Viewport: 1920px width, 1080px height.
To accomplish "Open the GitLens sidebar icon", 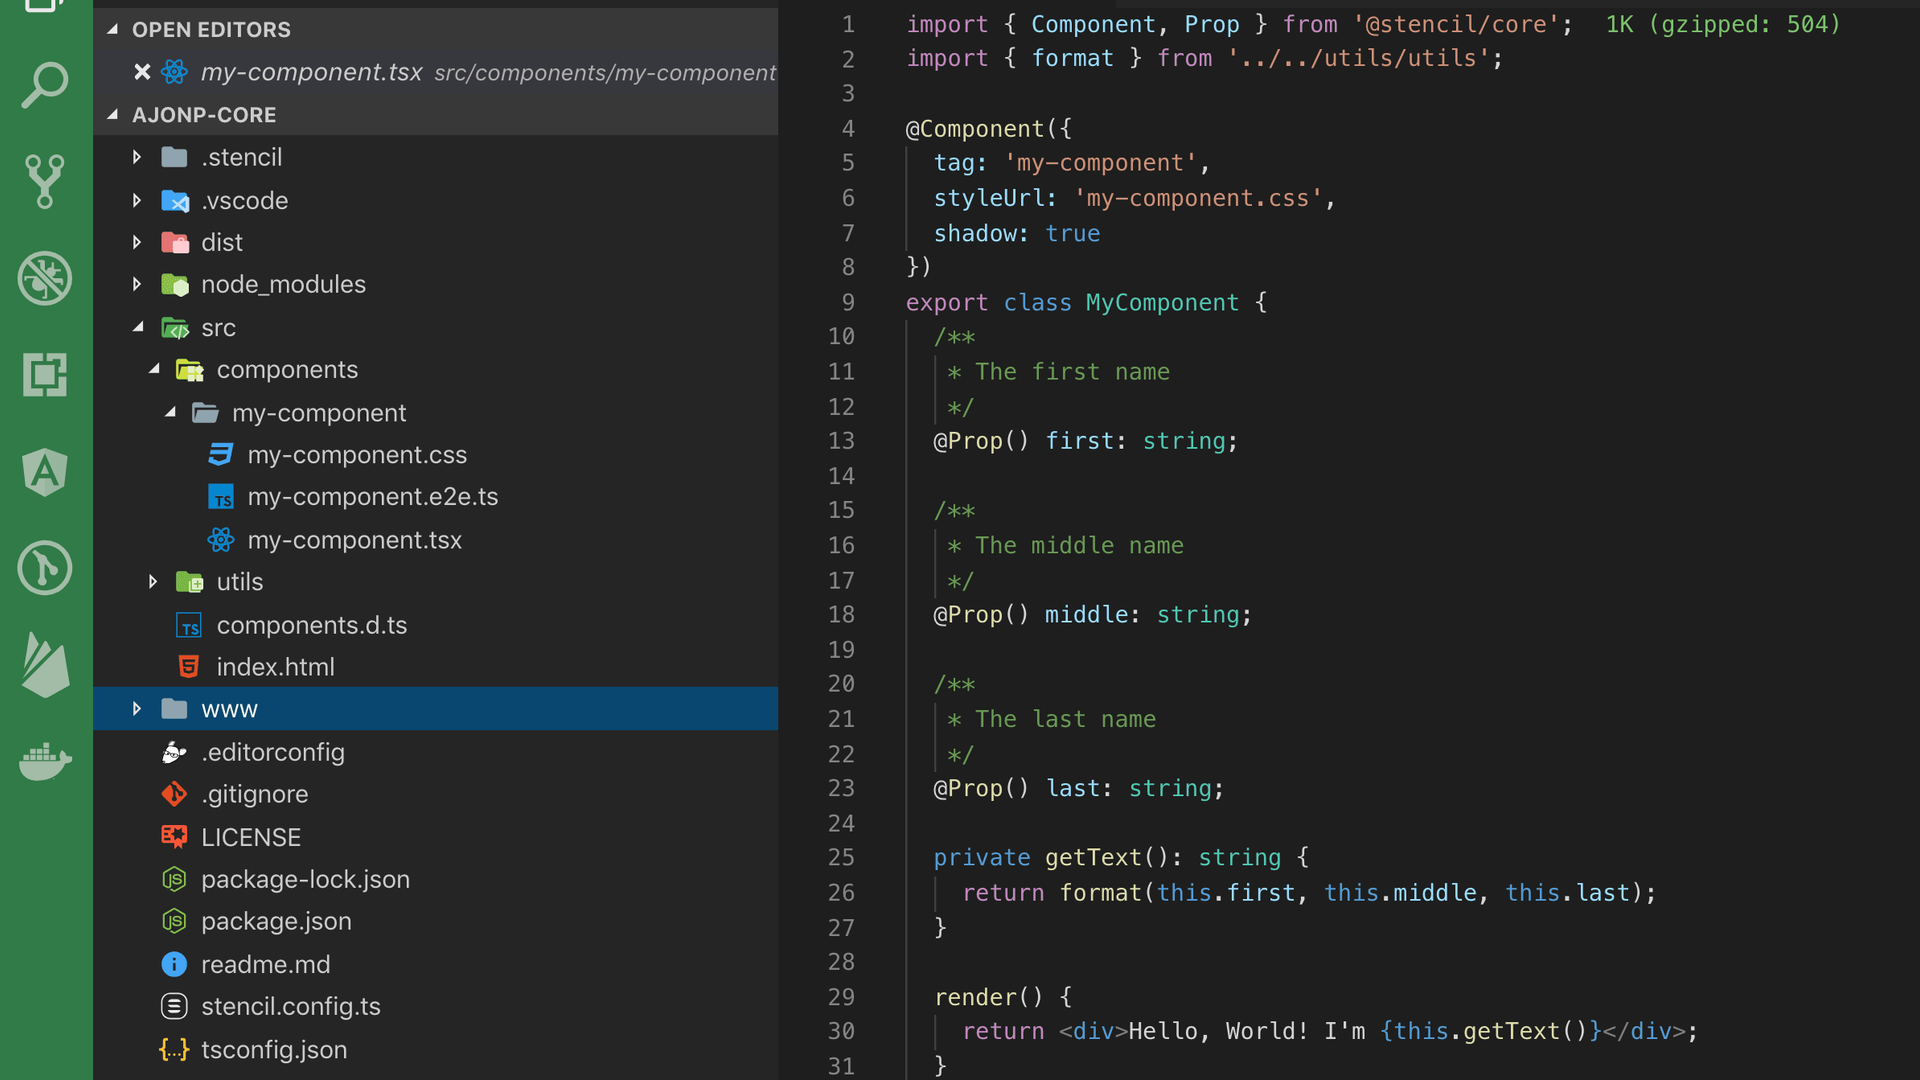I will tap(45, 568).
